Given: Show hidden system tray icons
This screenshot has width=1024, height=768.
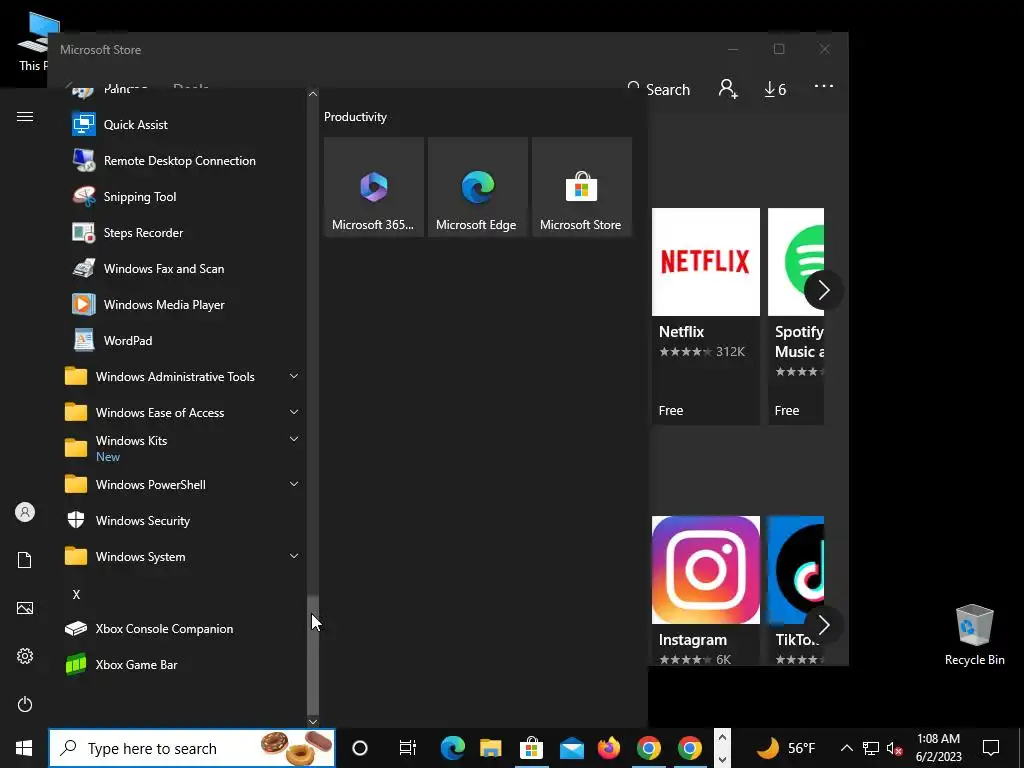Looking at the screenshot, I should point(846,748).
